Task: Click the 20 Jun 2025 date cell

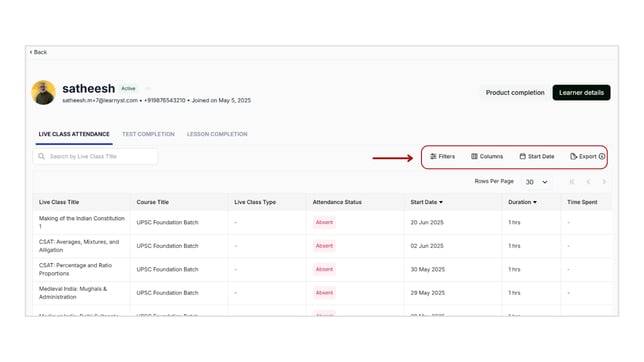Action: (x=427, y=222)
